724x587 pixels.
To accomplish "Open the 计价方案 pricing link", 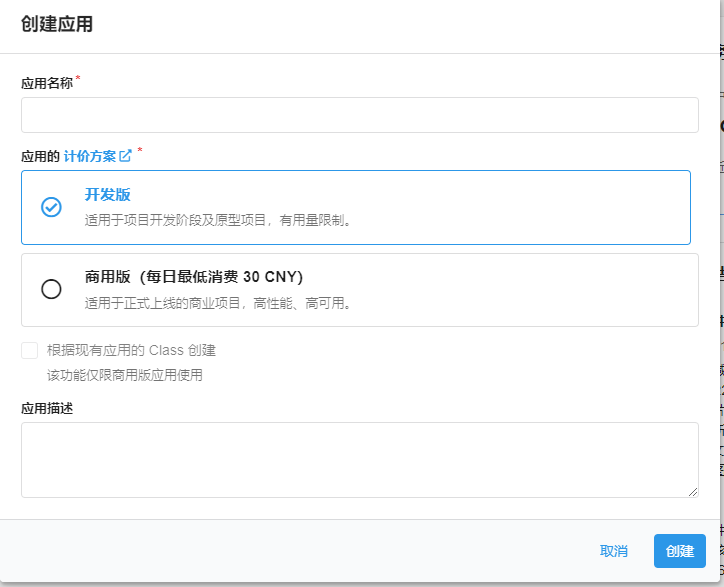I will click(x=90, y=156).
